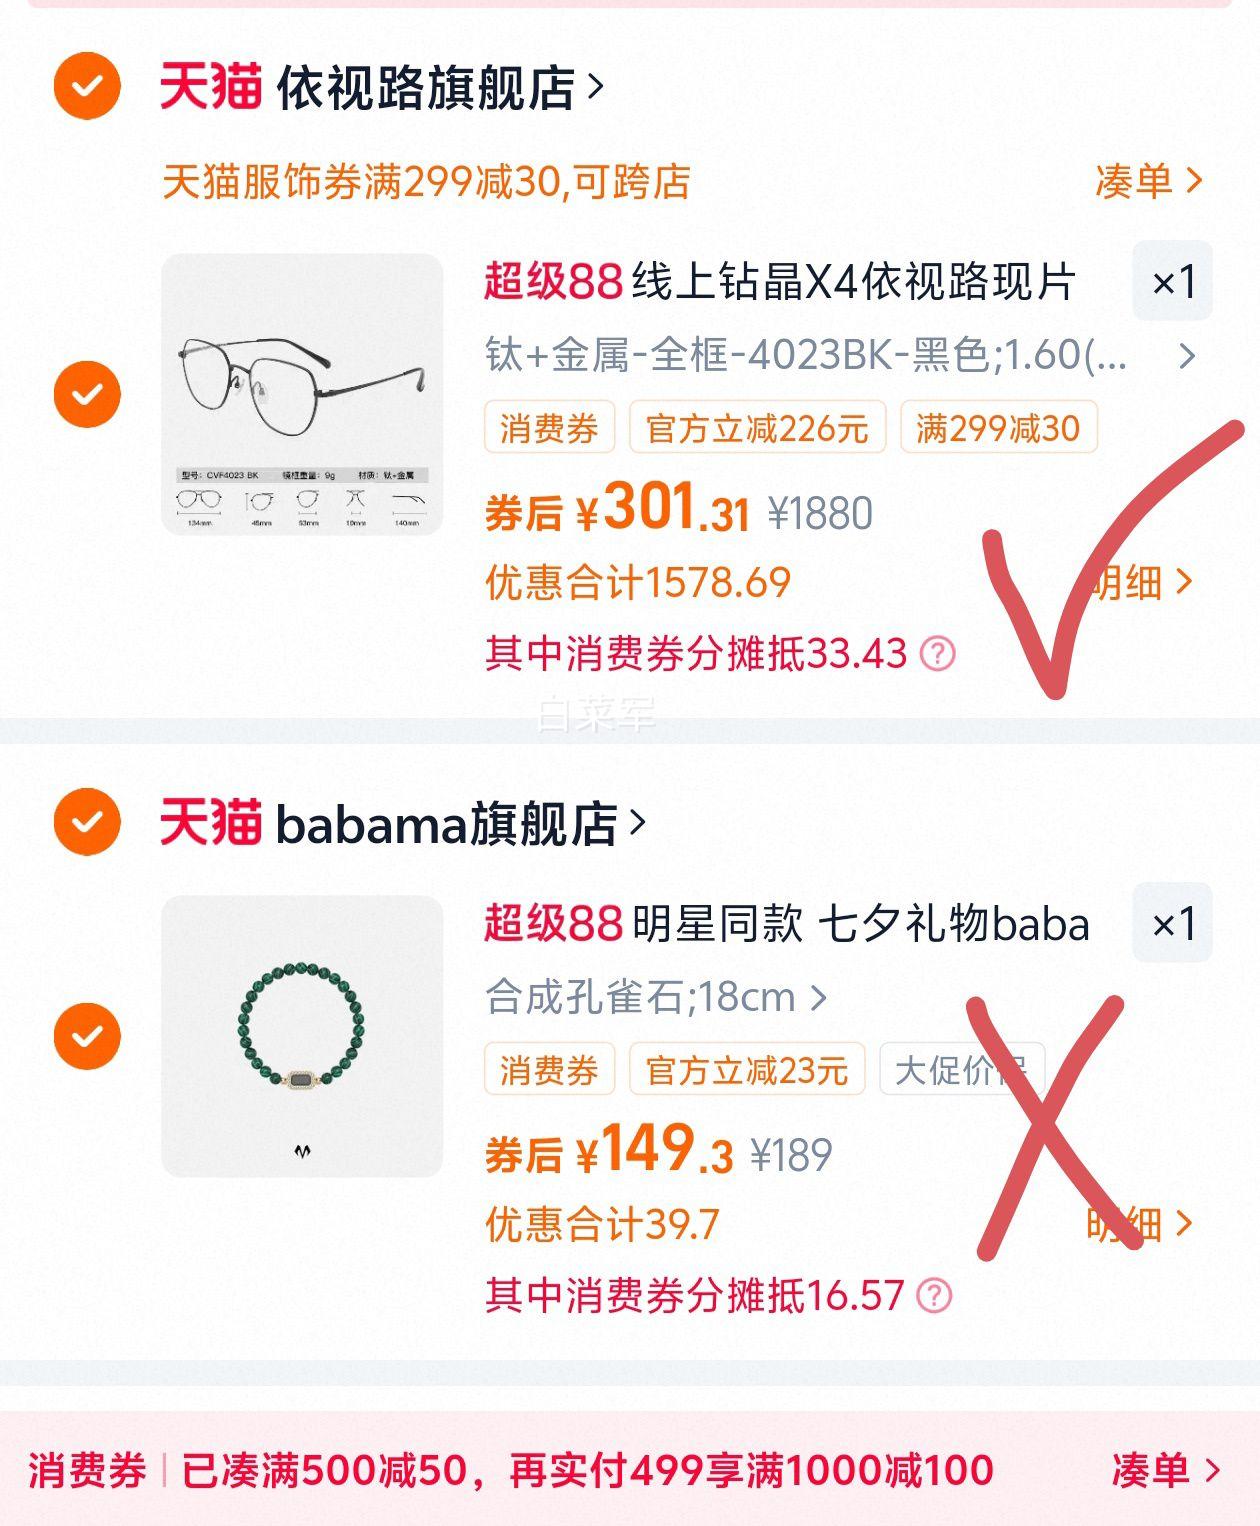Tap 凑单 on the bottom 消费券 banner
Image resolution: width=1260 pixels, height=1526 pixels.
tap(1166, 1470)
